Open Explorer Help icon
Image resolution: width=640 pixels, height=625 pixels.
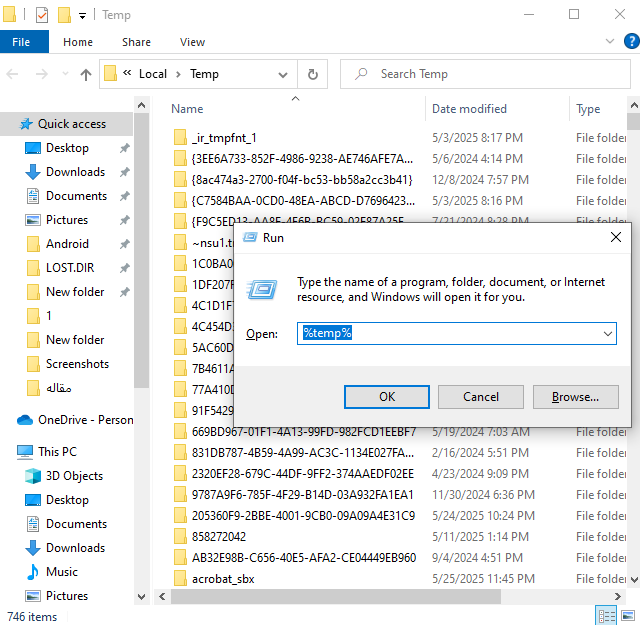click(632, 41)
